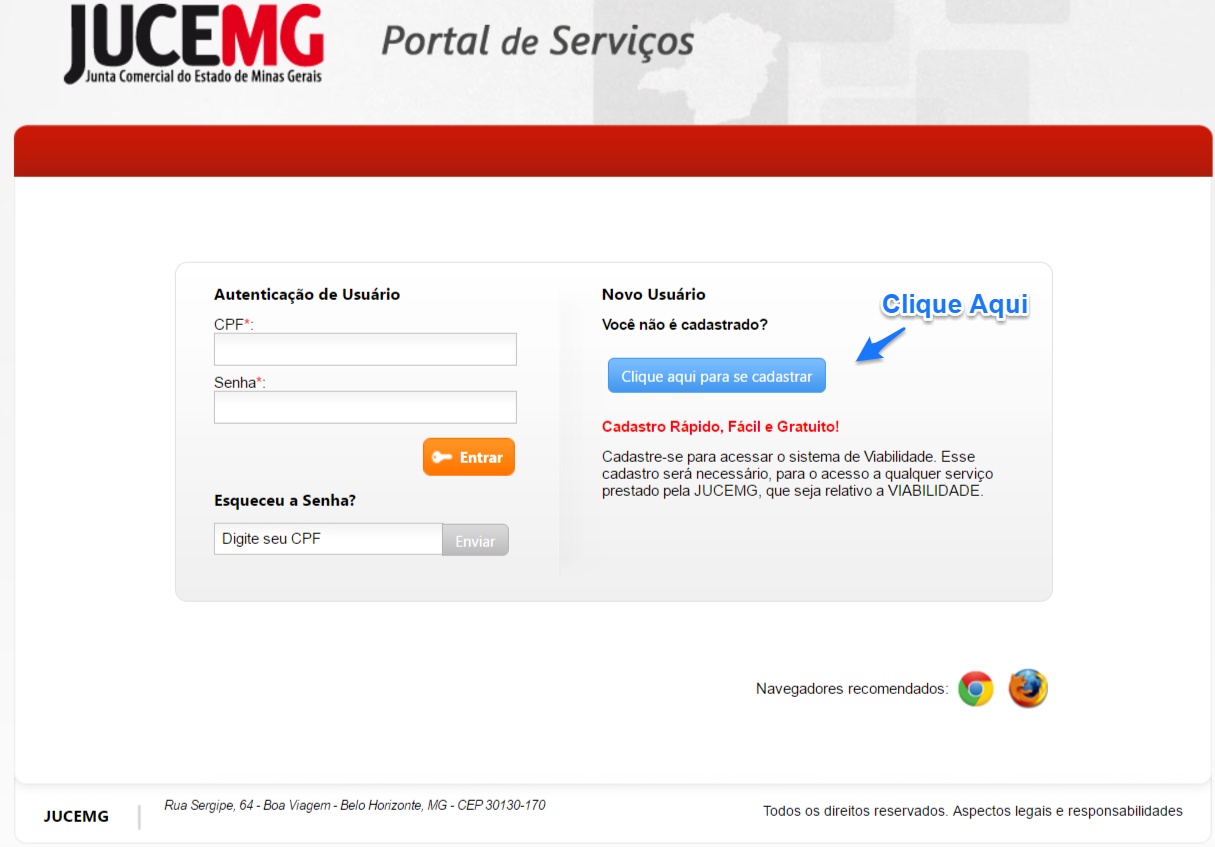Click the orange key icon on Entrar
This screenshot has height=847, width=1215.
pos(444,456)
